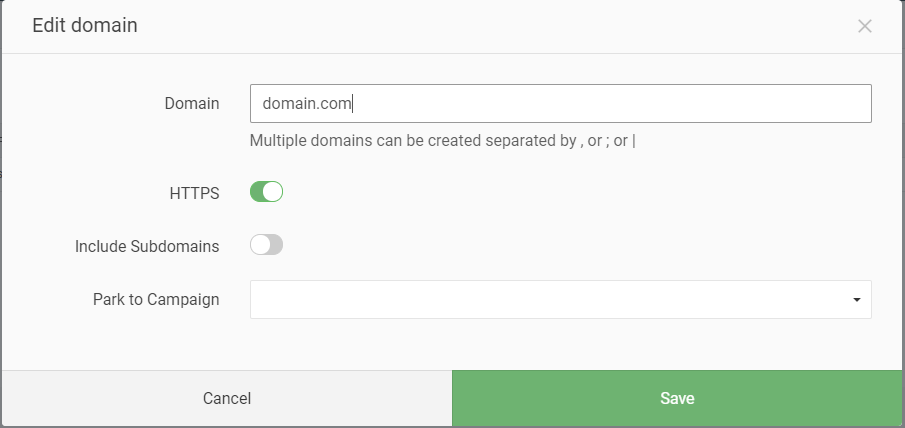Click the empty area of the campaign select box

(x=548, y=299)
